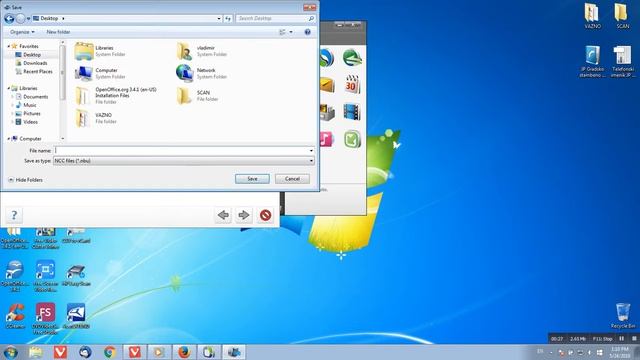The width and height of the screenshot is (640, 360).
Task: Open the views options dropdown arrow
Action: (291, 32)
